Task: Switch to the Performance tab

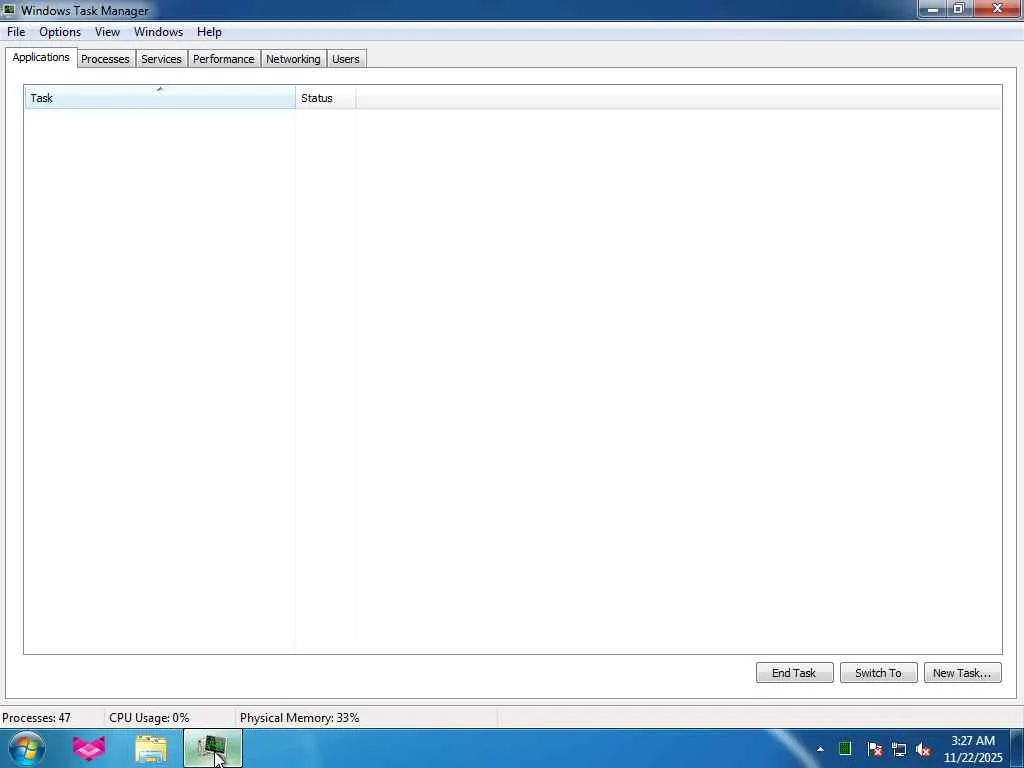Action: [x=223, y=59]
